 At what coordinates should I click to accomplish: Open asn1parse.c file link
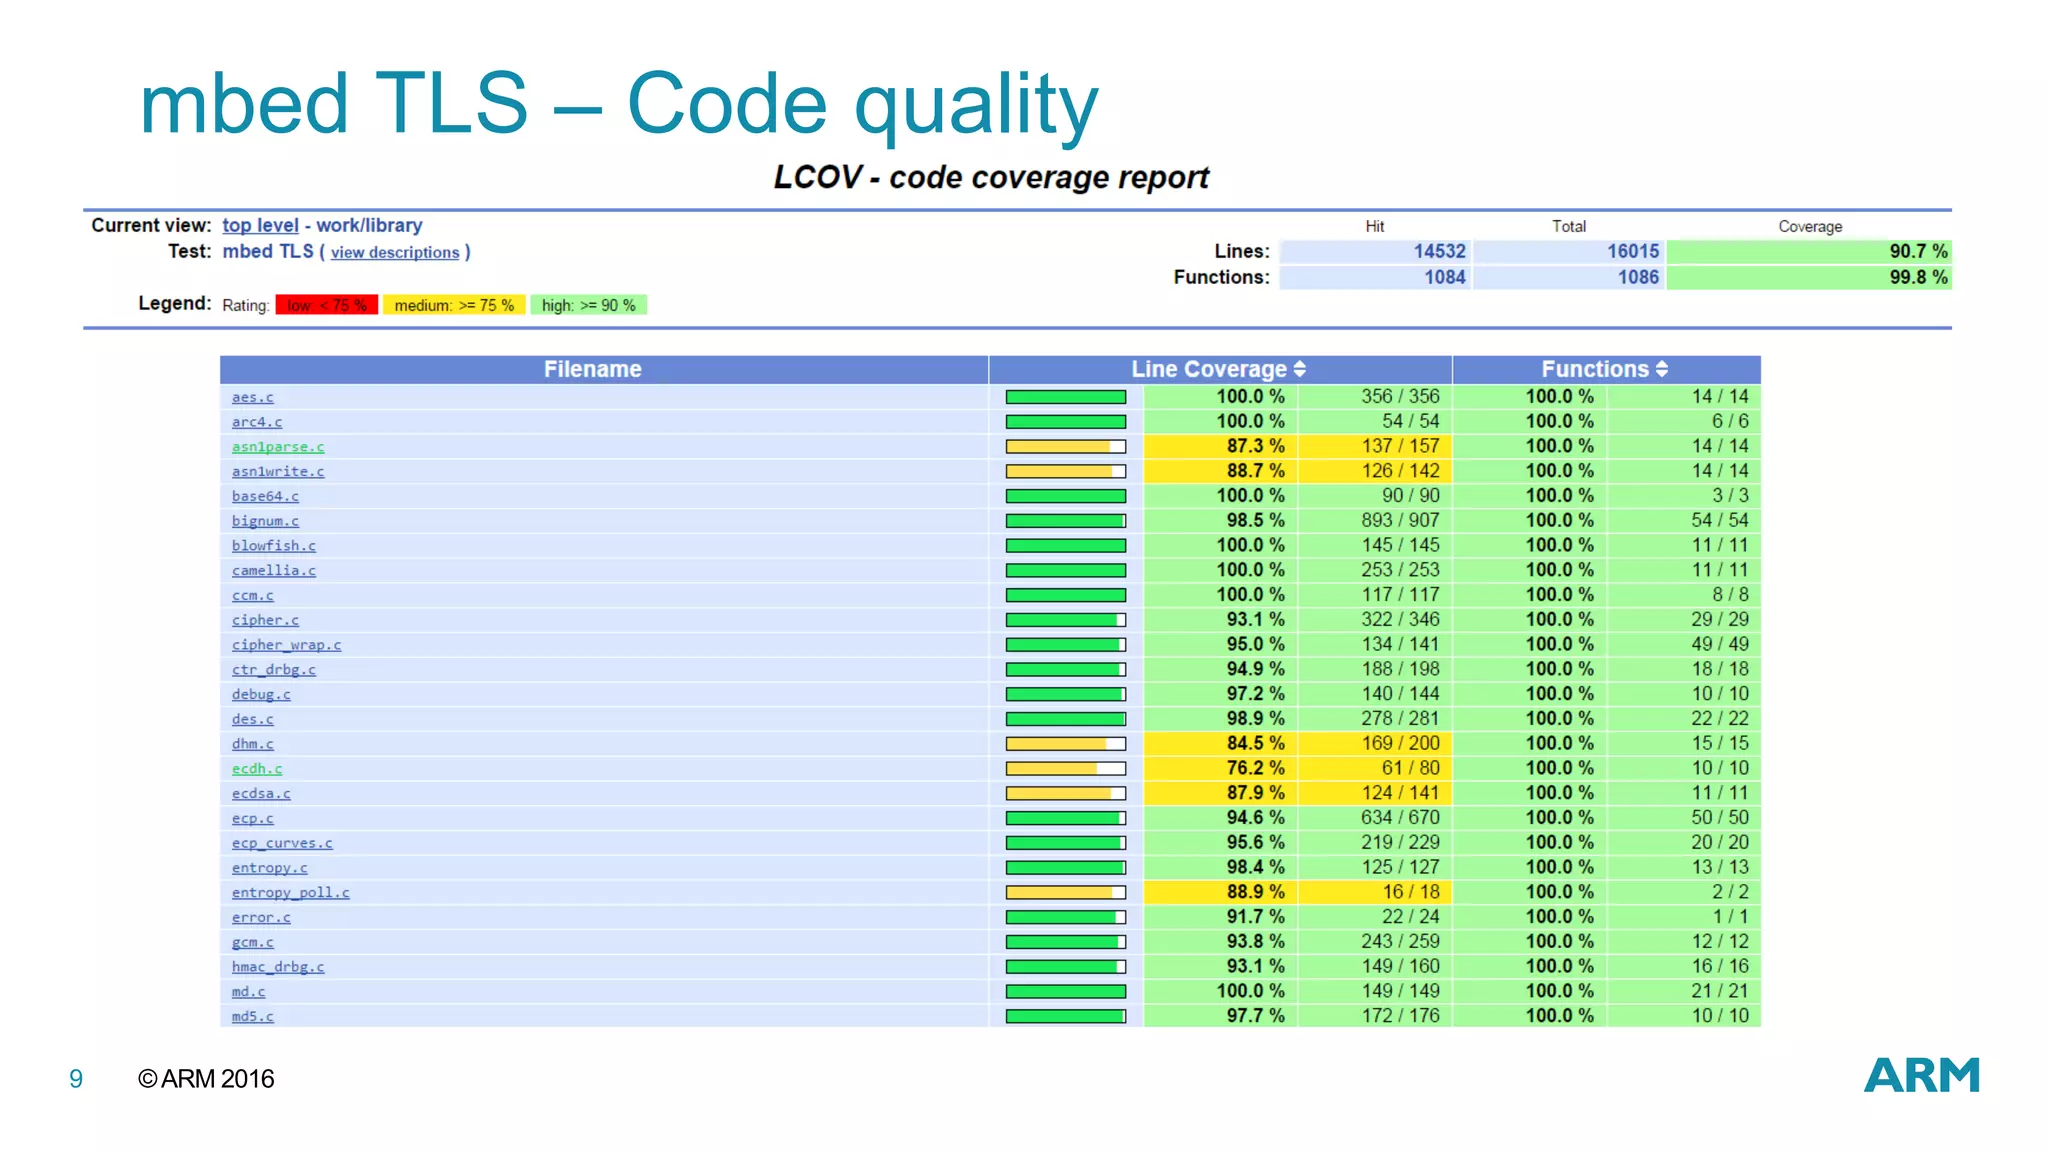pyautogui.click(x=278, y=447)
